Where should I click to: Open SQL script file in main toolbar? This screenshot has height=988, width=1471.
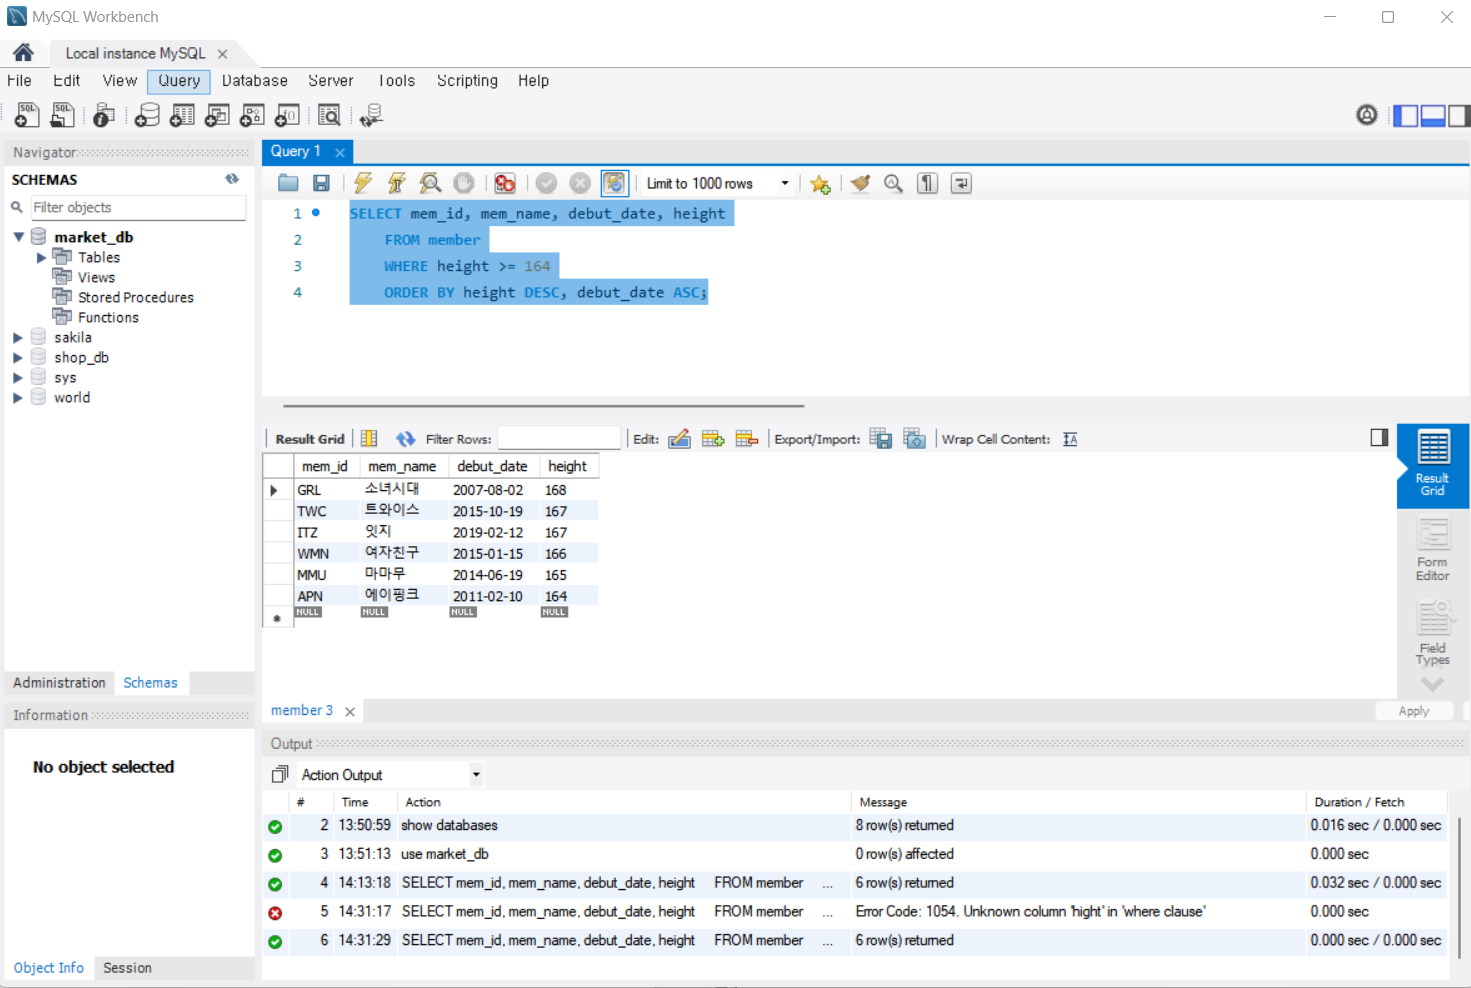point(62,116)
